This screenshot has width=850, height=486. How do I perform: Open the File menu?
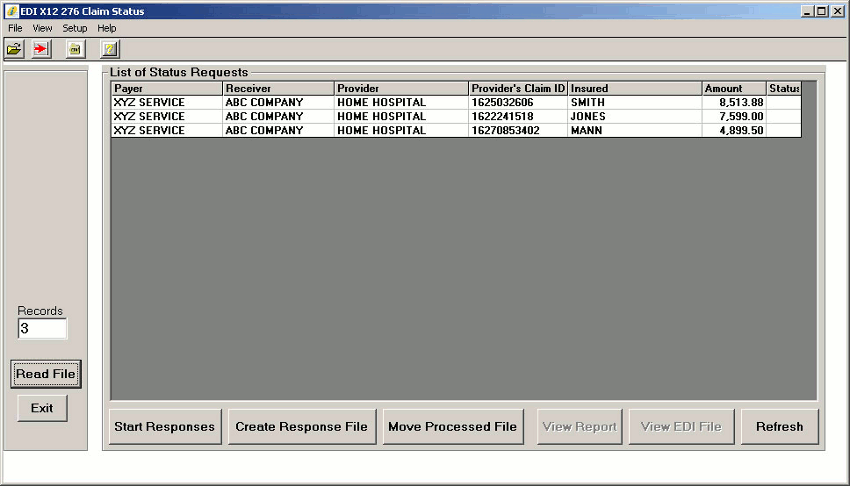[x=15, y=28]
